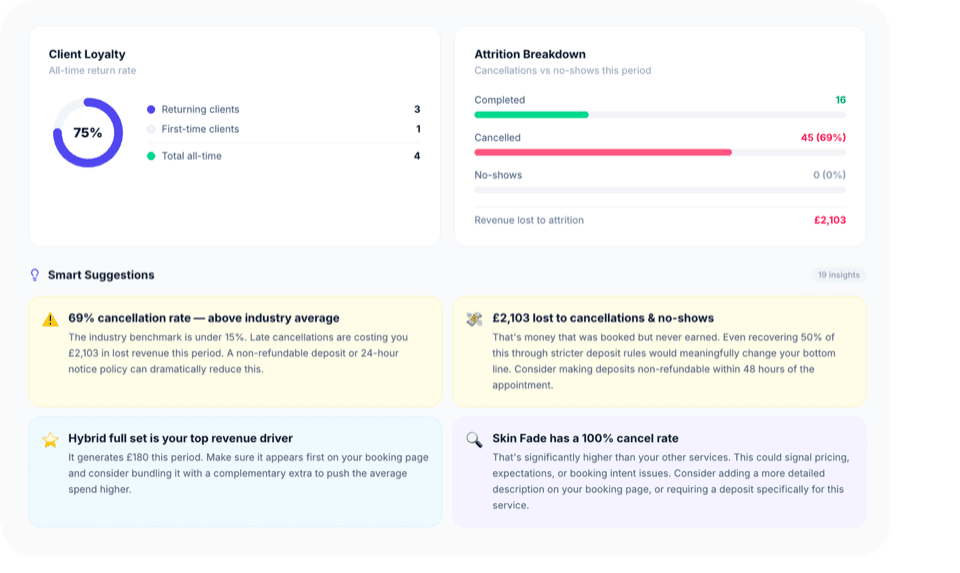
Task: Click the Hybrid full set £180 description
Action: pyautogui.click(x=249, y=473)
